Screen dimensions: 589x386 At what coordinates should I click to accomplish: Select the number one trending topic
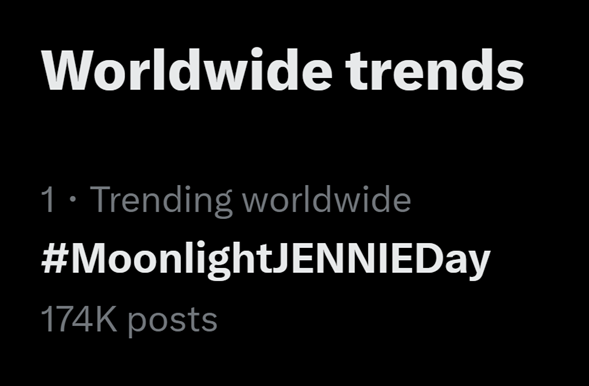click(266, 260)
